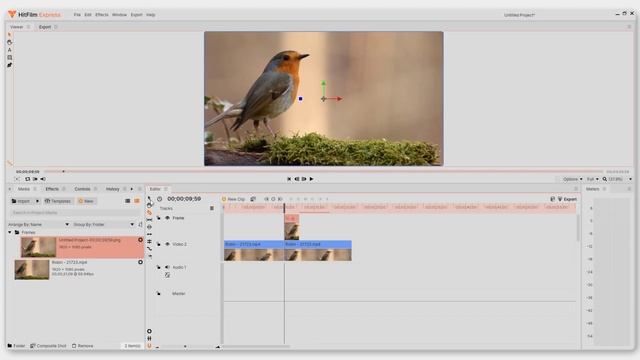Click the Audio 1 track lock arrow icon
640x360 pixels.
click(x=159, y=267)
